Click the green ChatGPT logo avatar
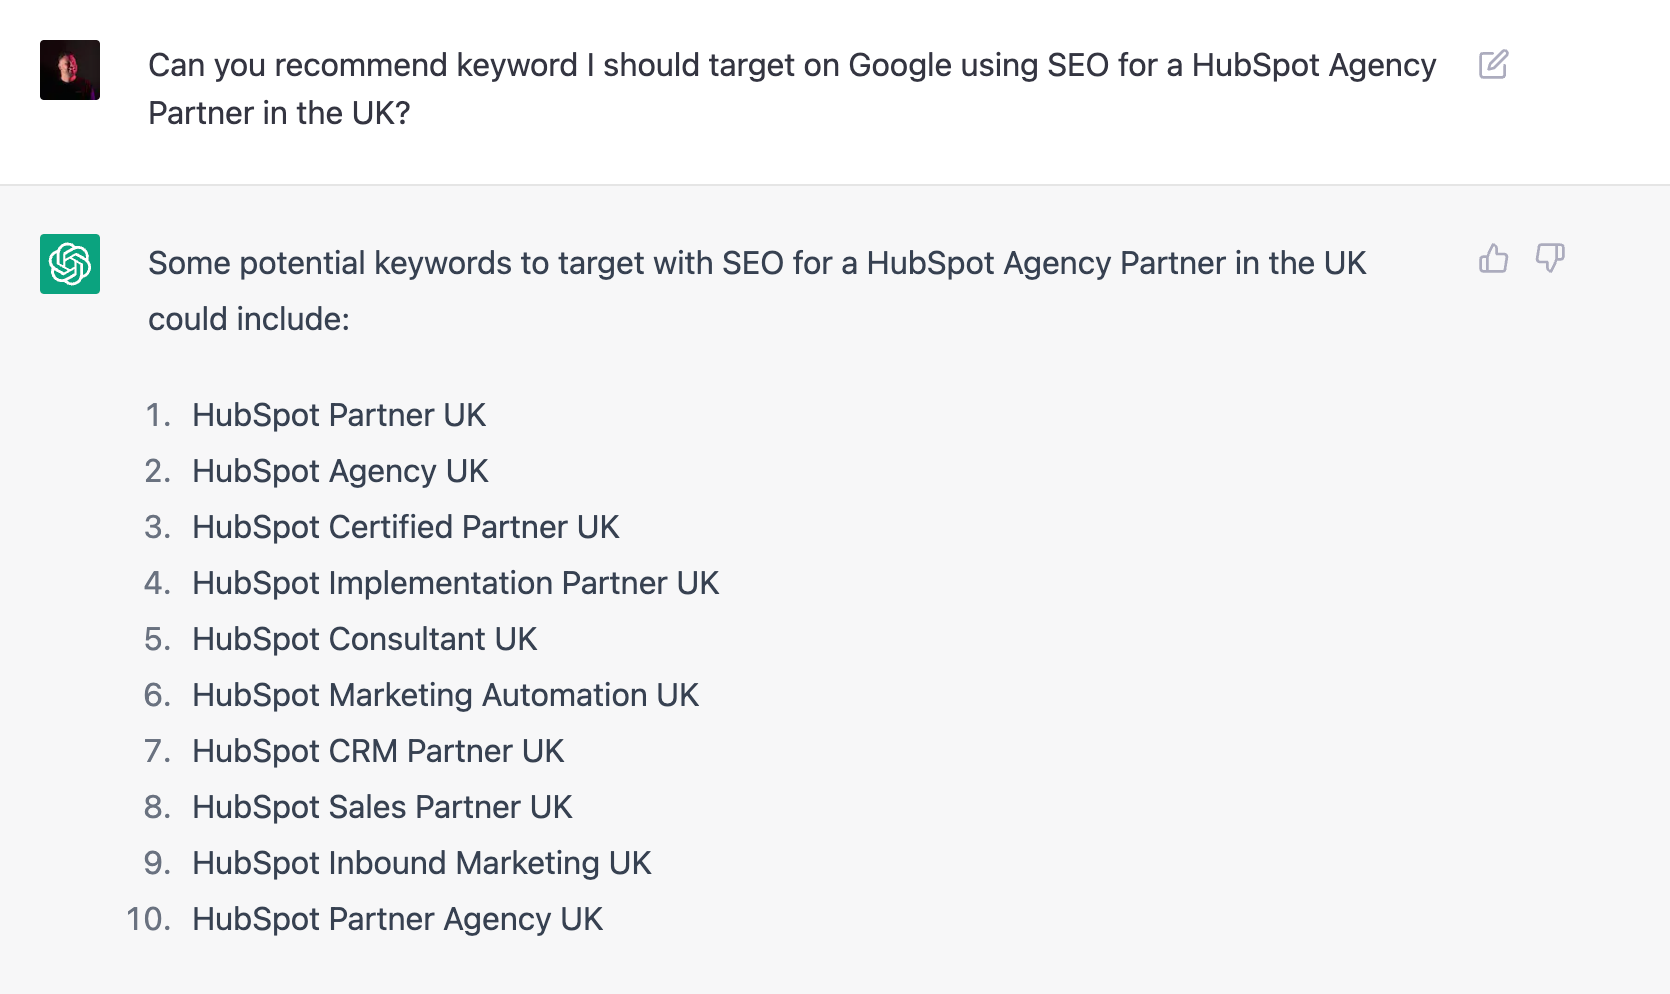This screenshot has width=1670, height=994. [70, 264]
